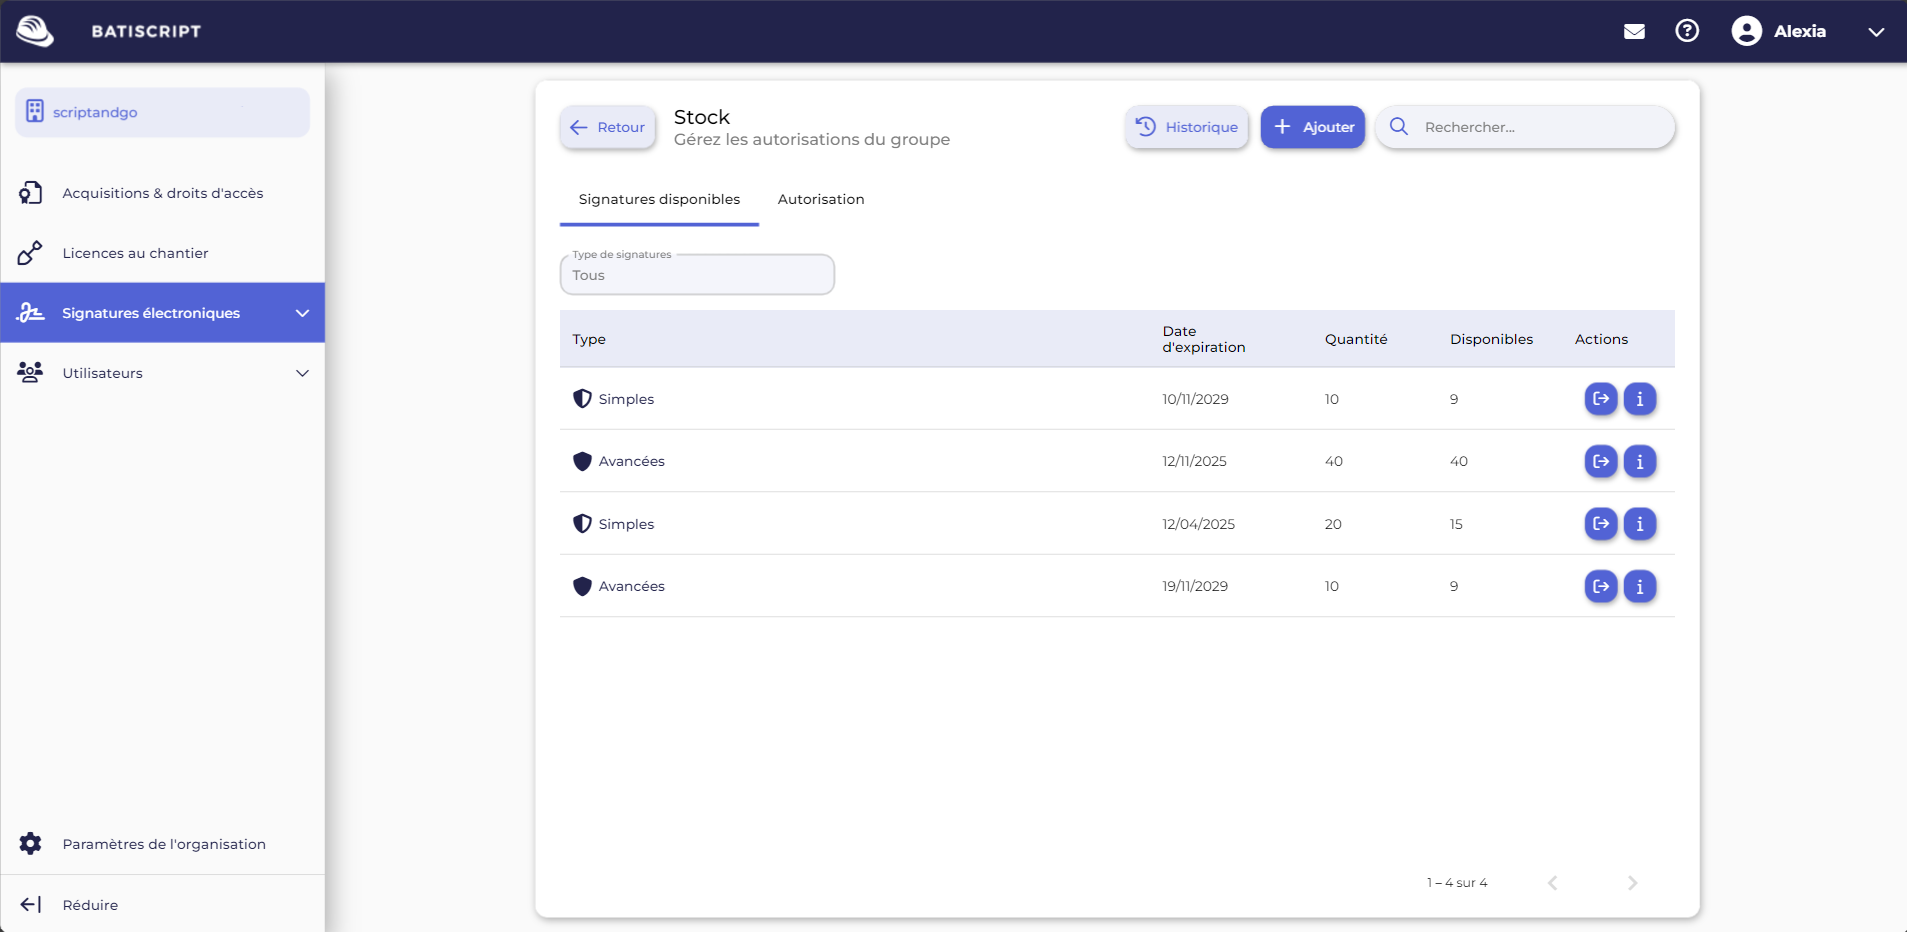The image size is (1907, 932).
Task: Select the date 10/11/2029
Action: [1195, 399]
